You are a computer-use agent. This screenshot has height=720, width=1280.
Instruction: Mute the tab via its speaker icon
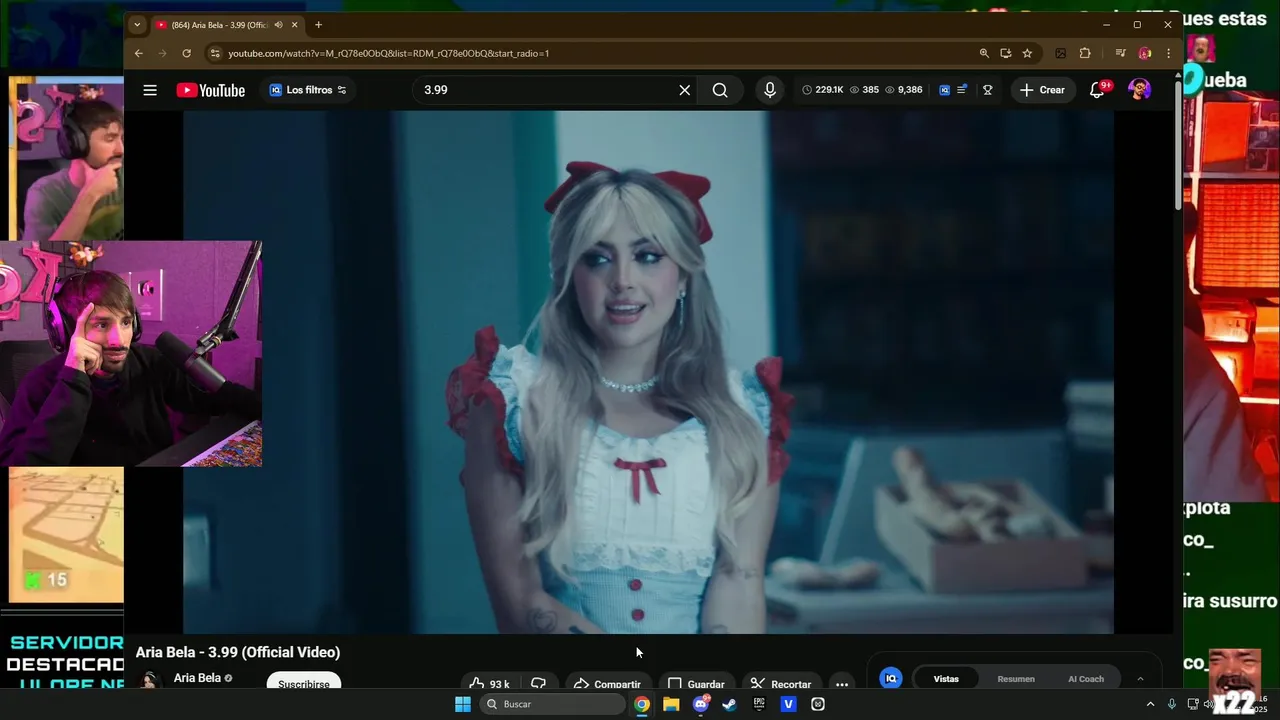279,25
